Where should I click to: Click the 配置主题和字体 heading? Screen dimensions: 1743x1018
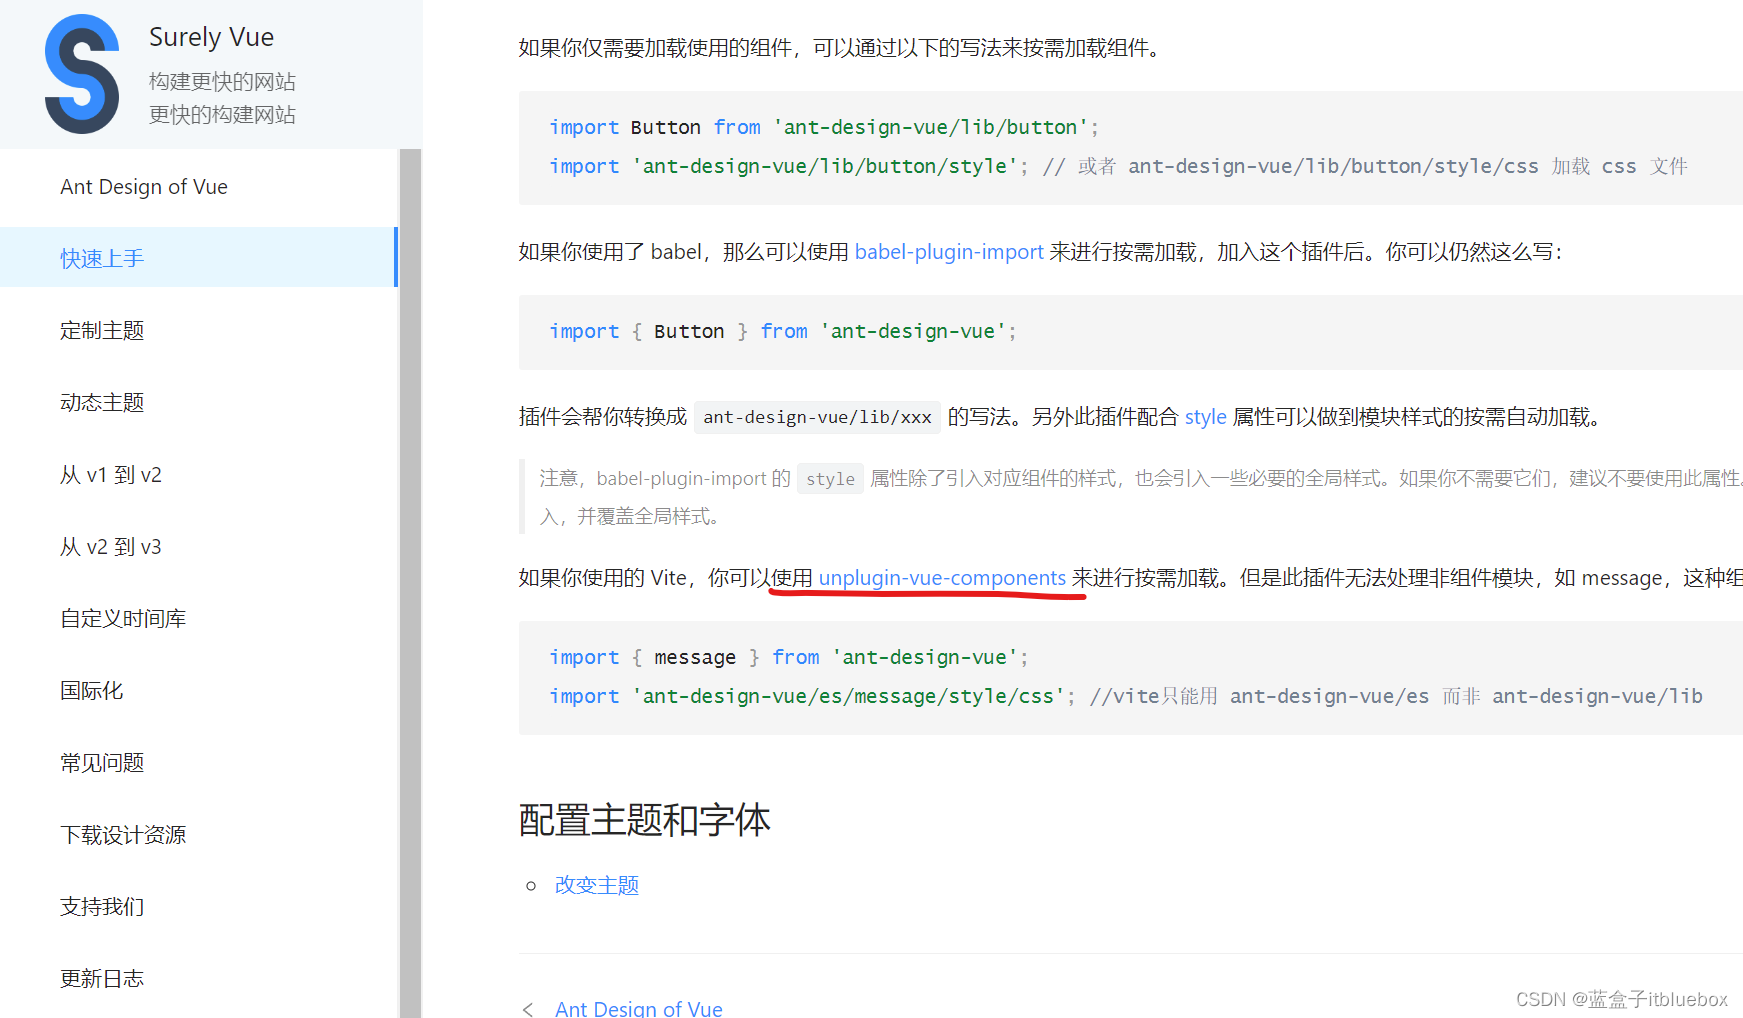click(644, 820)
